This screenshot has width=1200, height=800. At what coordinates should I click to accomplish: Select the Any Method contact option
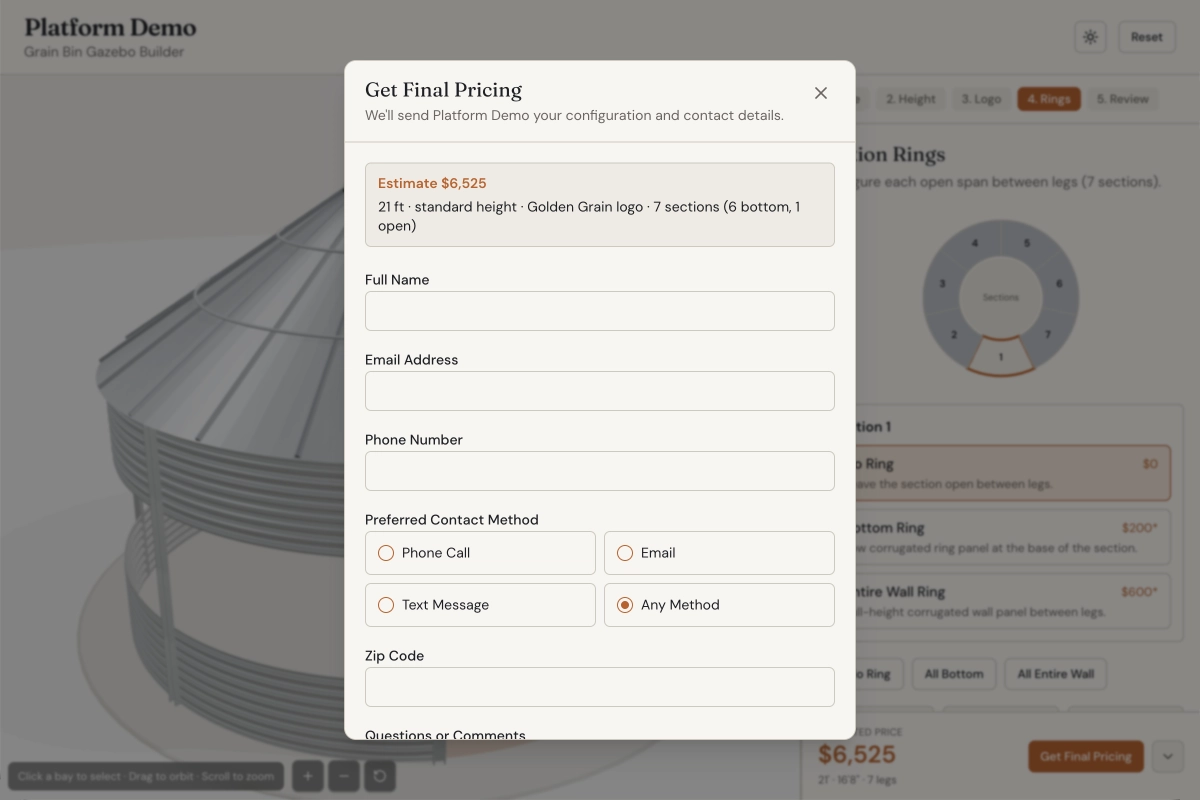point(719,605)
